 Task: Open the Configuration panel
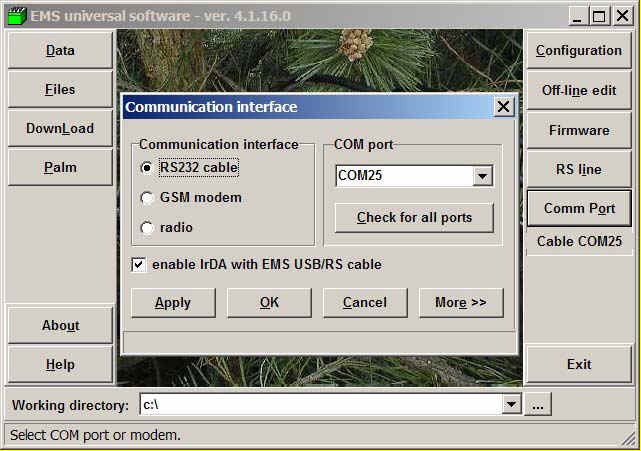578,51
